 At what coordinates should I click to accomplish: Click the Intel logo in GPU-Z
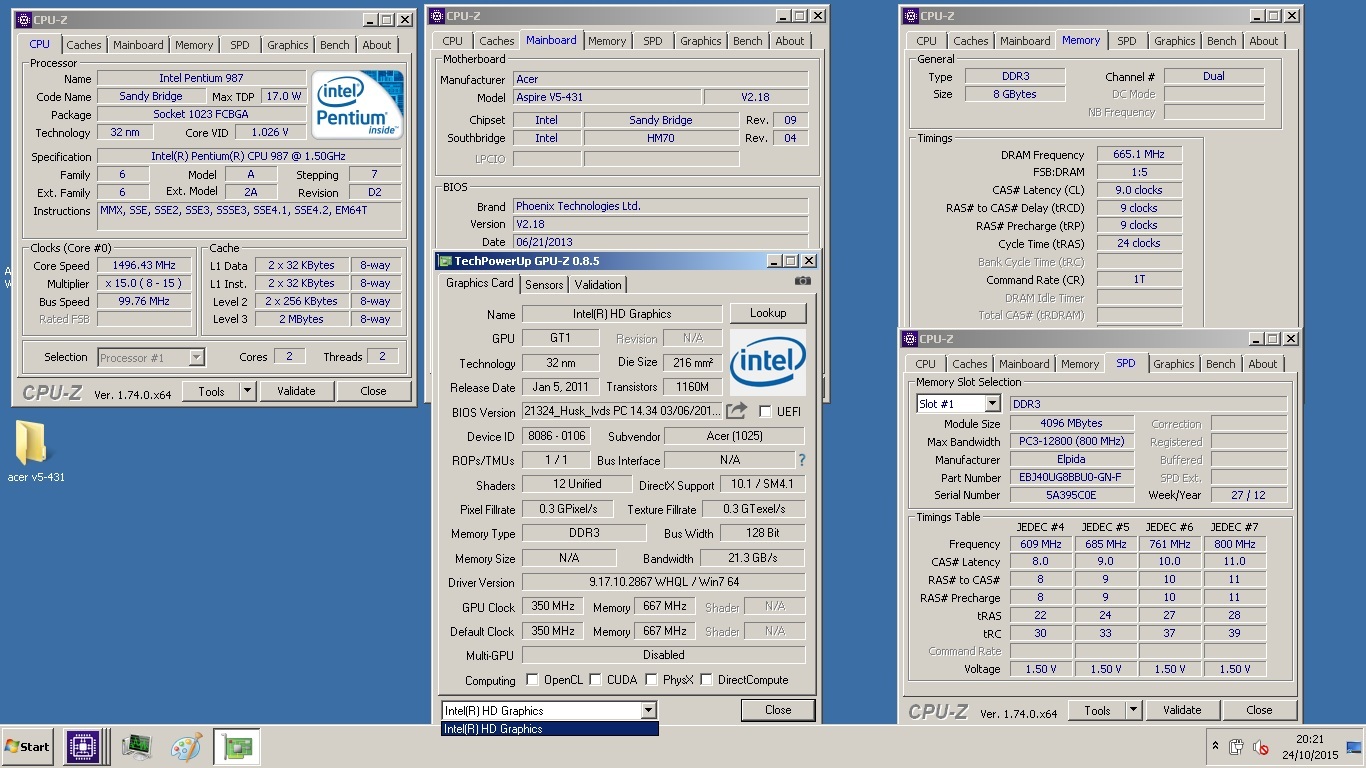768,364
